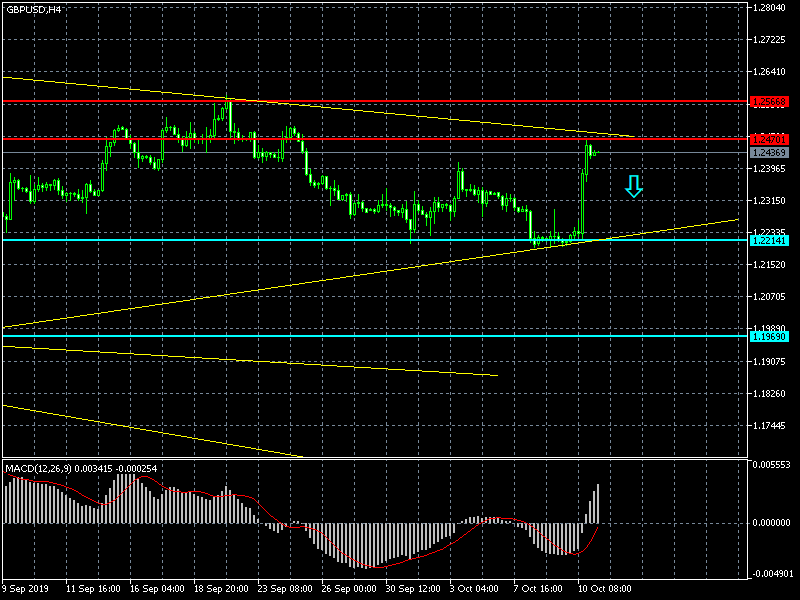
Task: Click the 1.23150 price axis label
Action: click(x=769, y=201)
